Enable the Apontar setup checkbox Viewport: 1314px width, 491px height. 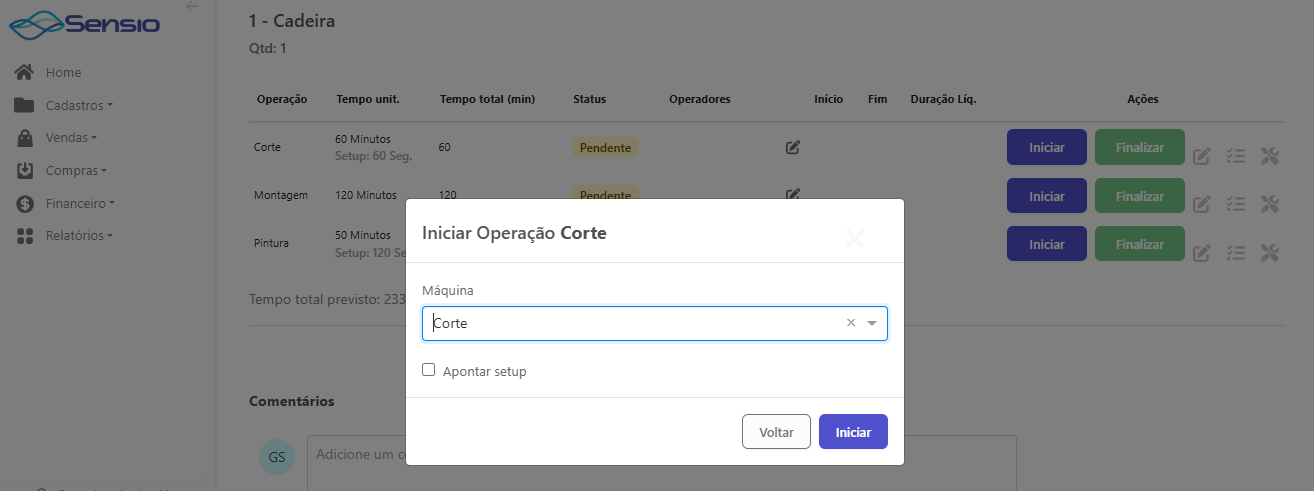(429, 370)
